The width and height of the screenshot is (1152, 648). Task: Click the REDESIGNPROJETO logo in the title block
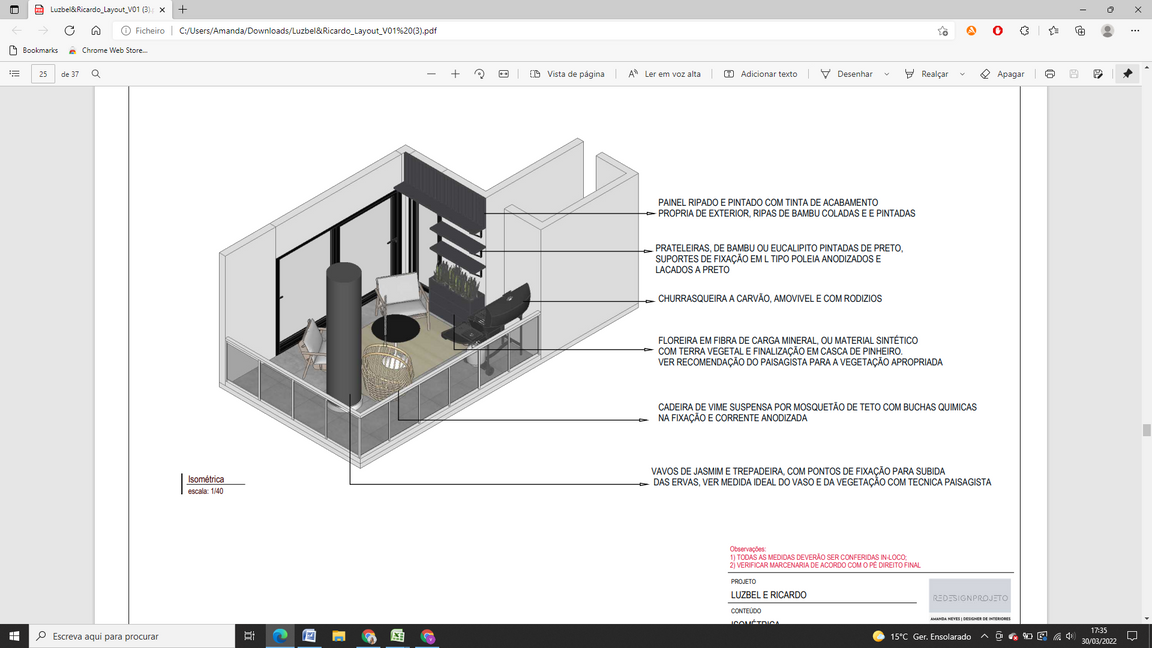tap(970, 597)
